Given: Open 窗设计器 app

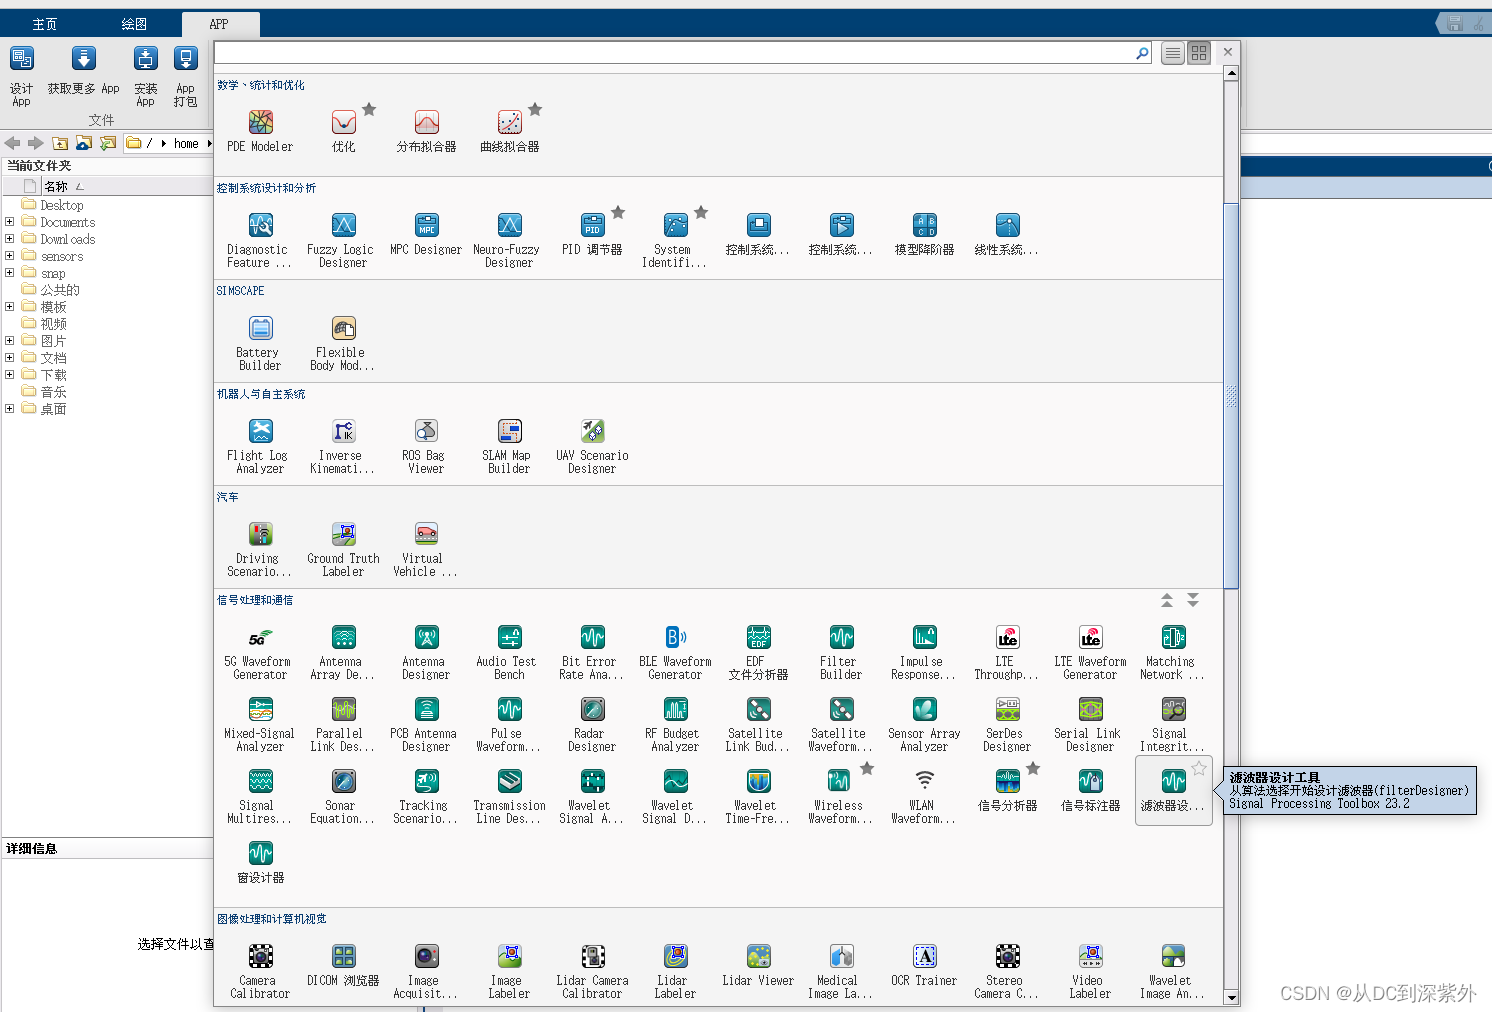Looking at the screenshot, I should pos(260,862).
